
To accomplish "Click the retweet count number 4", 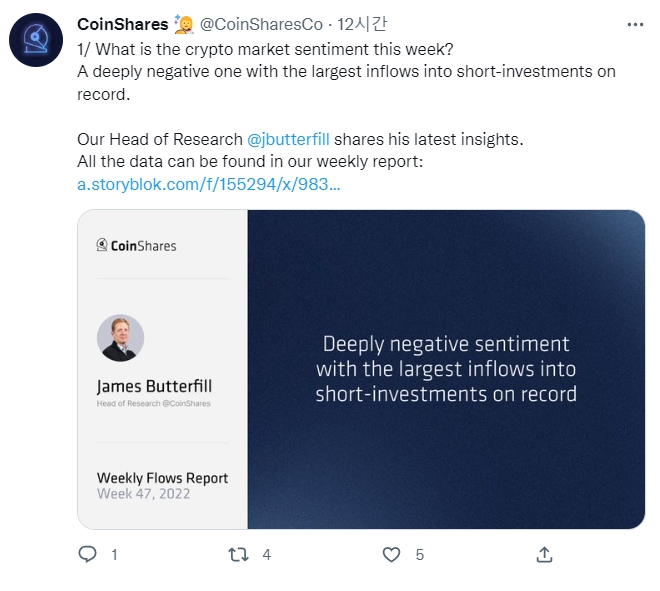I will 266,555.
